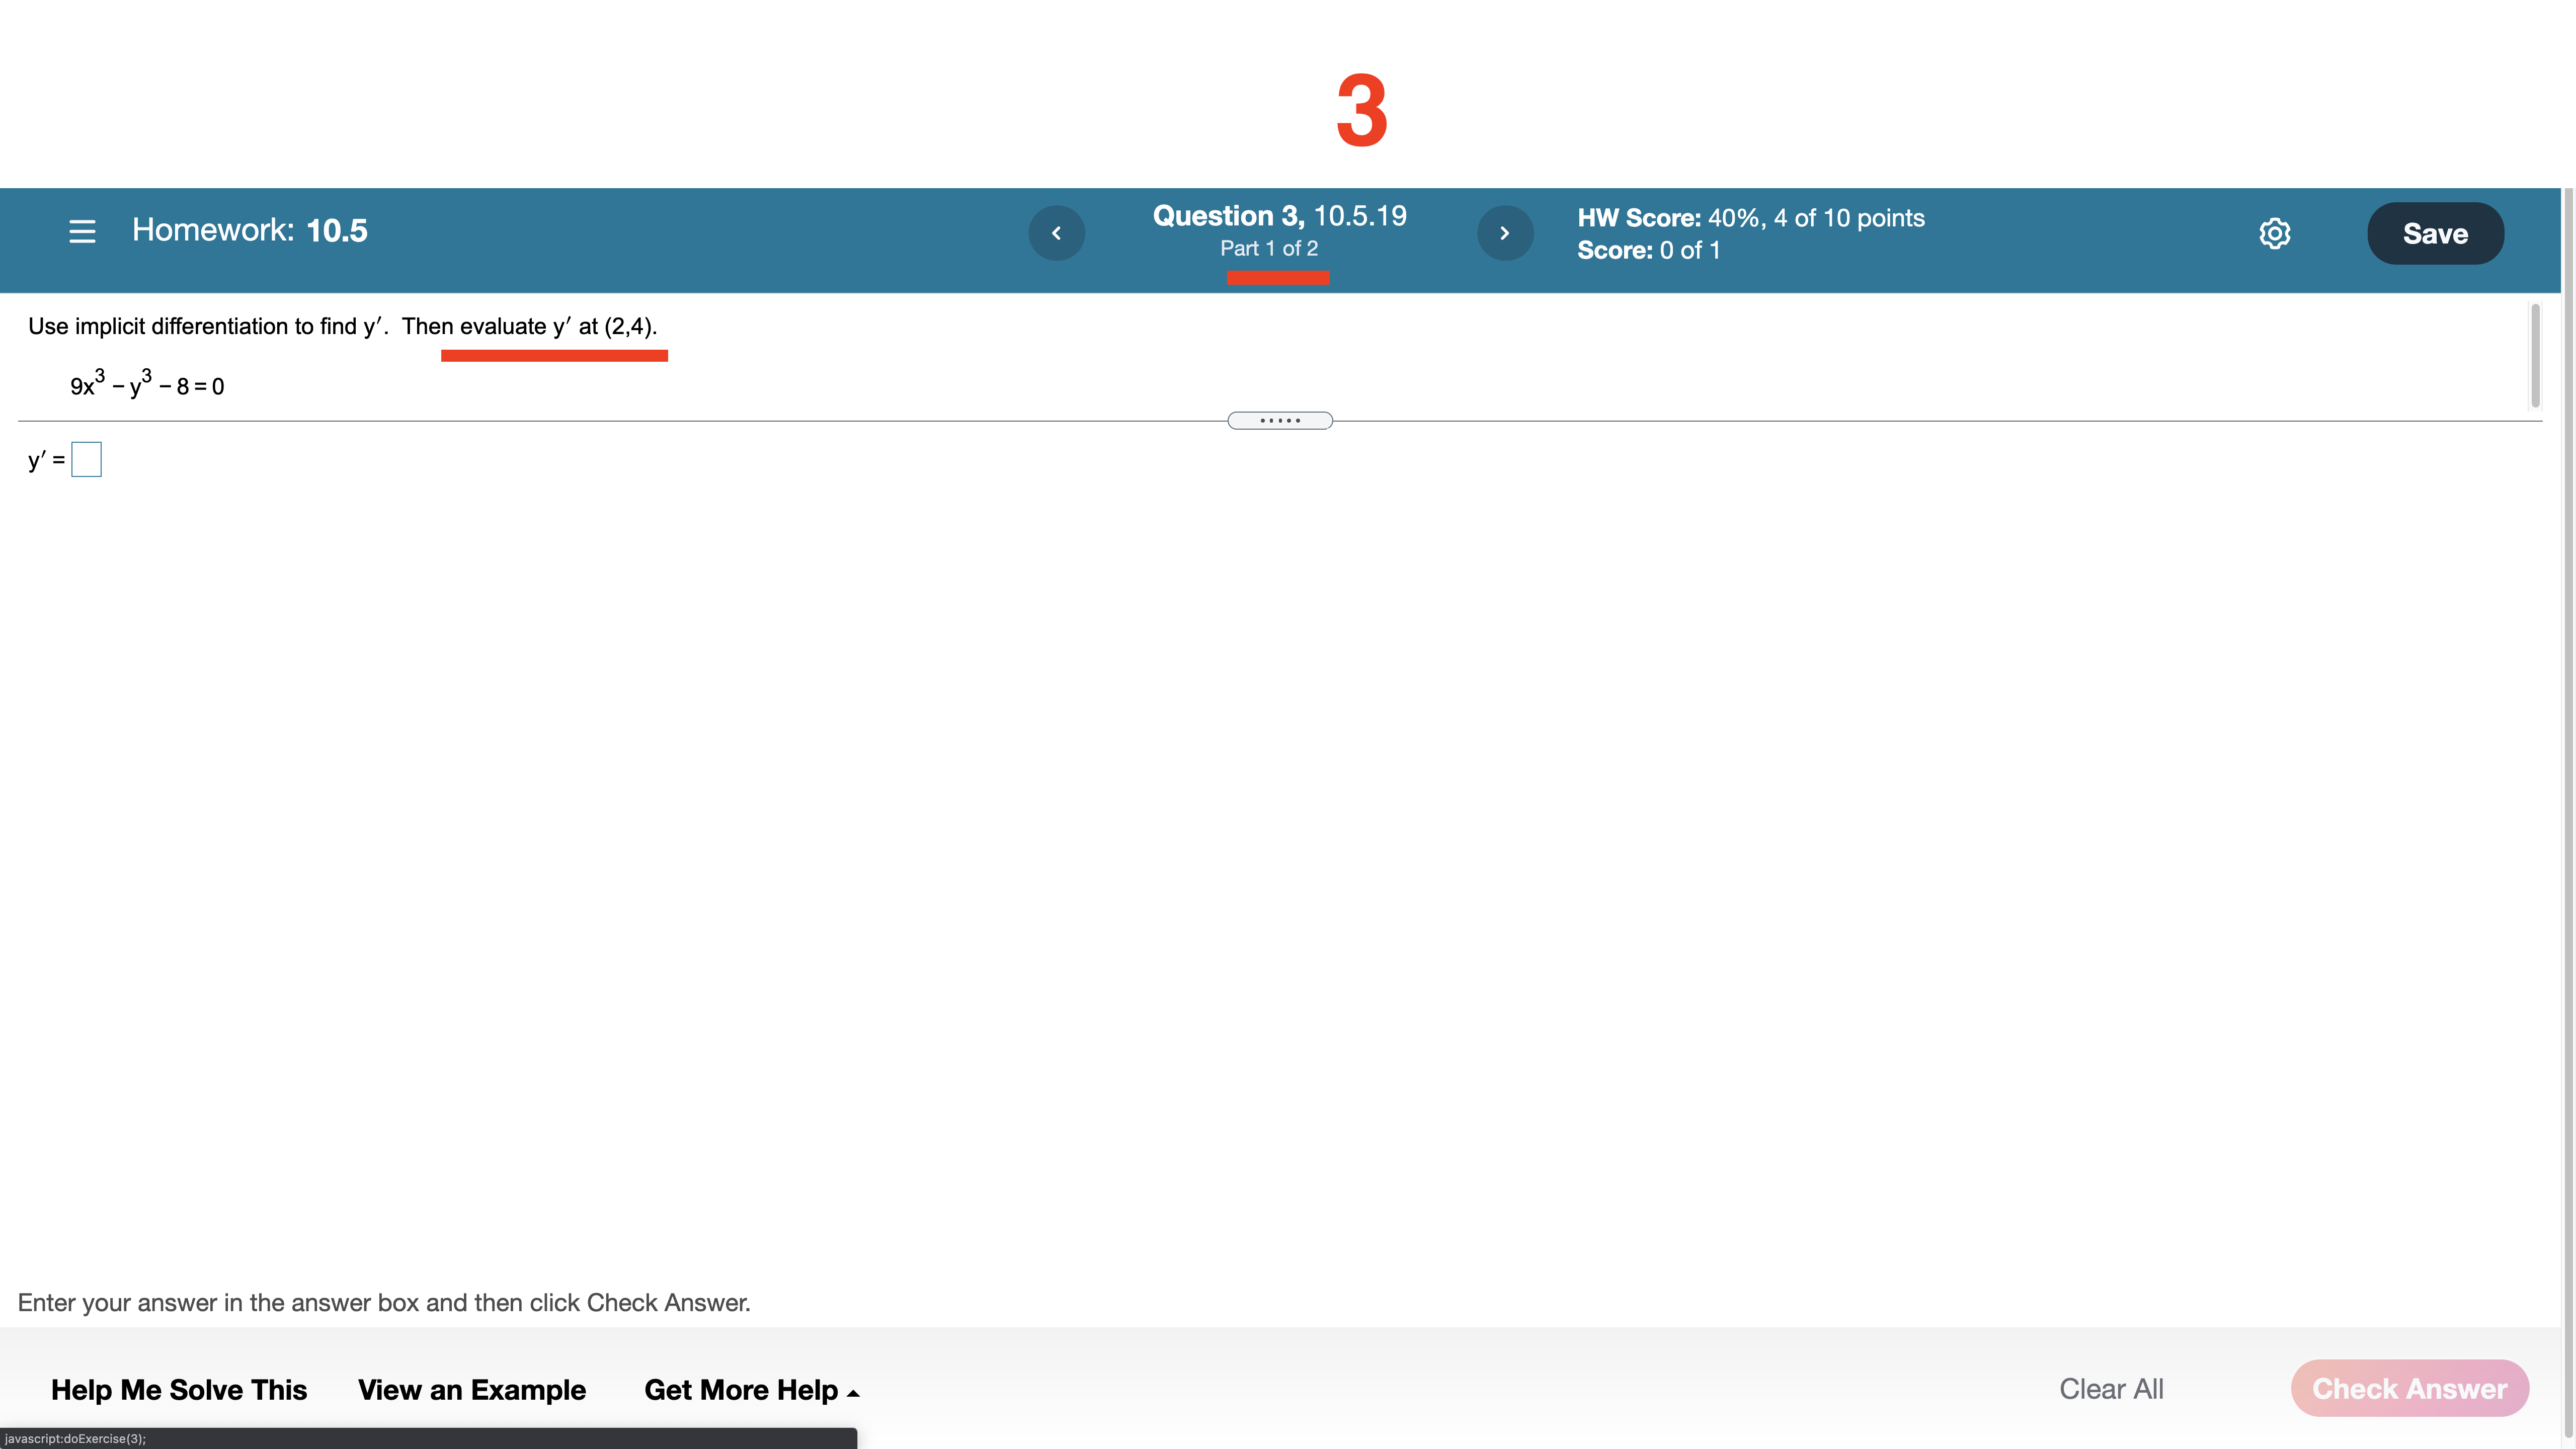
Task: Click the y′ answer input box
Action: pyautogui.click(x=87, y=460)
